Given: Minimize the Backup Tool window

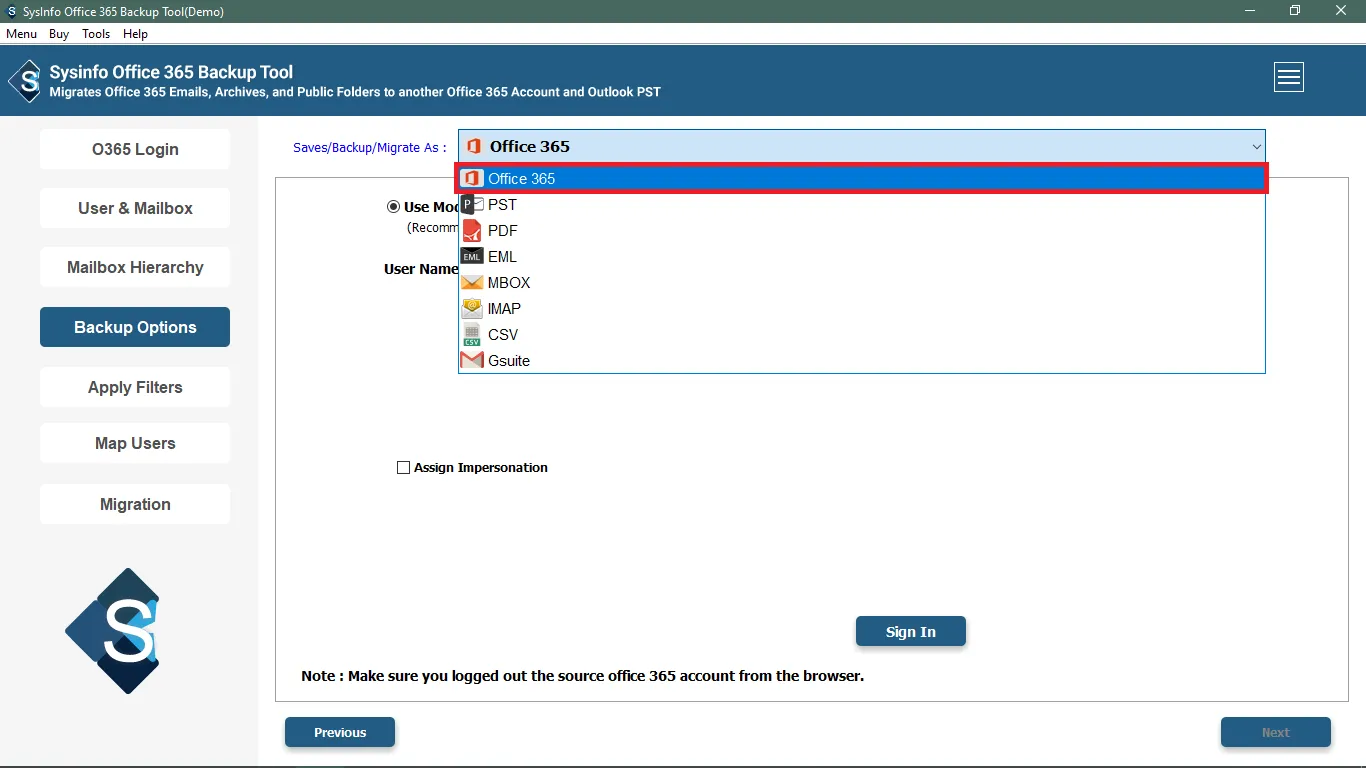Looking at the screenshot, I should pyautogui.click(x=1249, y=11).
